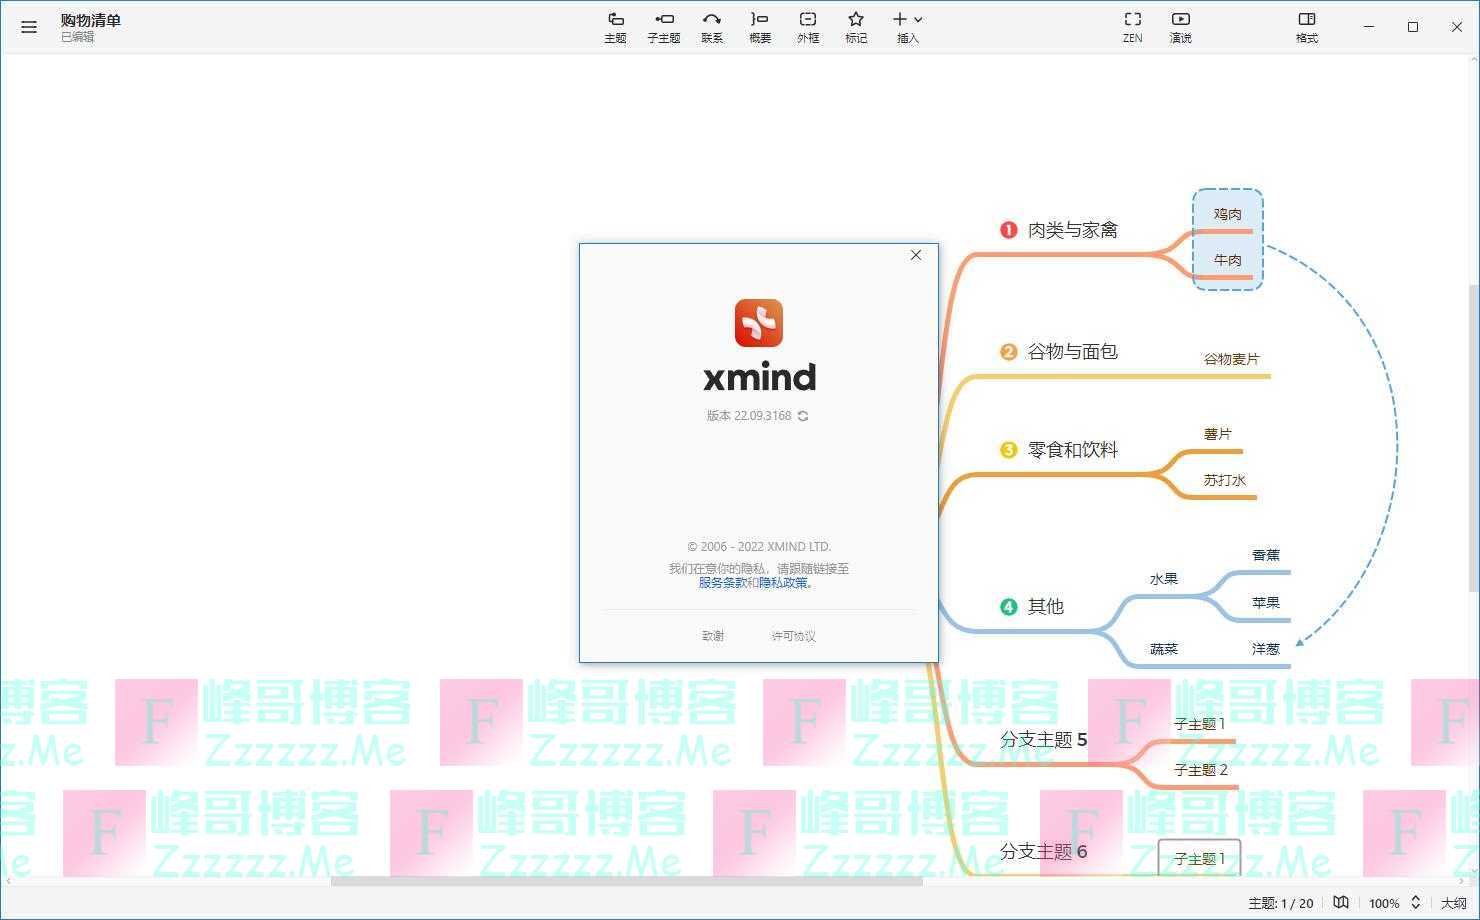The height and width of the screenshot is (920, 1480).
Task: Expand the 插入 (Insert) dropdown
Action: coord(907,26)
